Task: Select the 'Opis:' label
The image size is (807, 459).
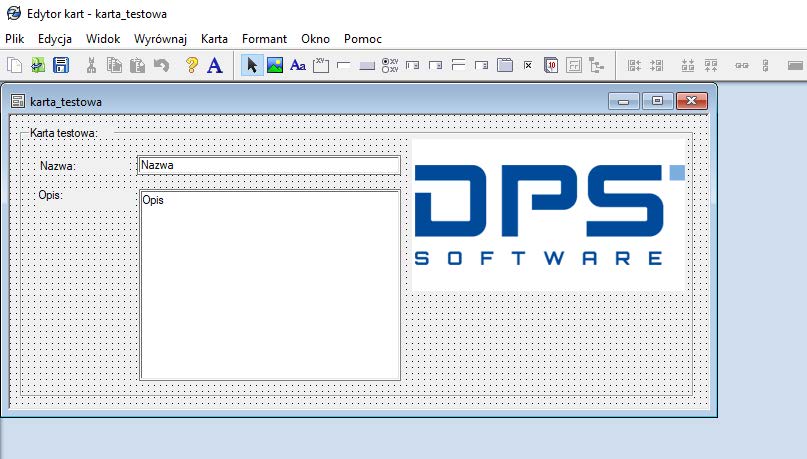Action: (50, 195)
